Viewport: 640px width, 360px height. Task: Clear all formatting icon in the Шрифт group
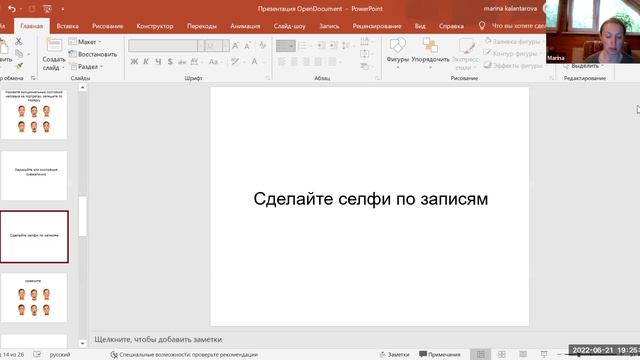click(x=262, y=46)
